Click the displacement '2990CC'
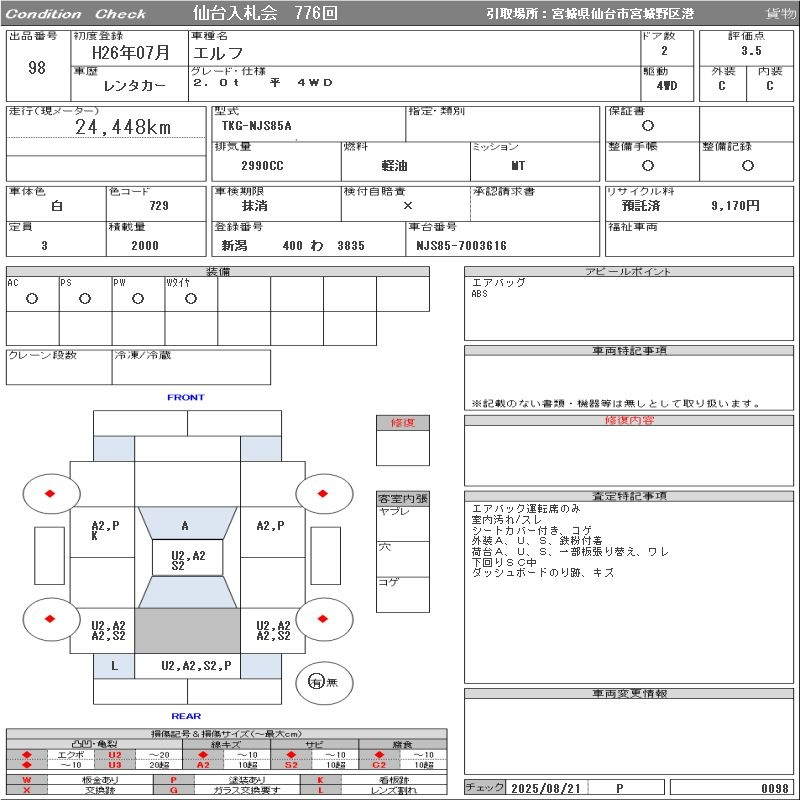The image size is (800, 800). (262, 166)
